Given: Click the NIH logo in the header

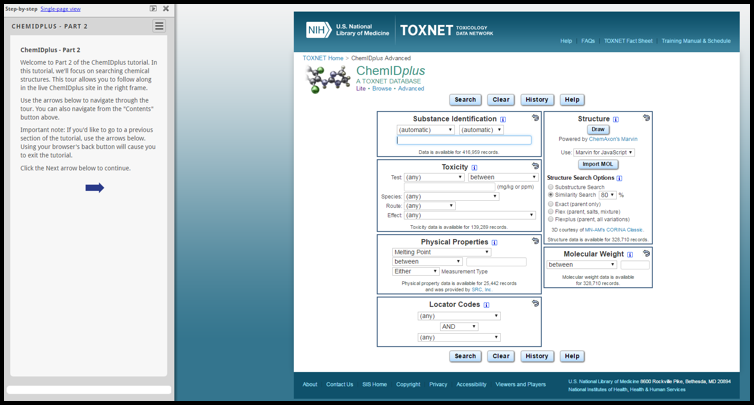Looking at the screenshot, I should click(319, 30).
